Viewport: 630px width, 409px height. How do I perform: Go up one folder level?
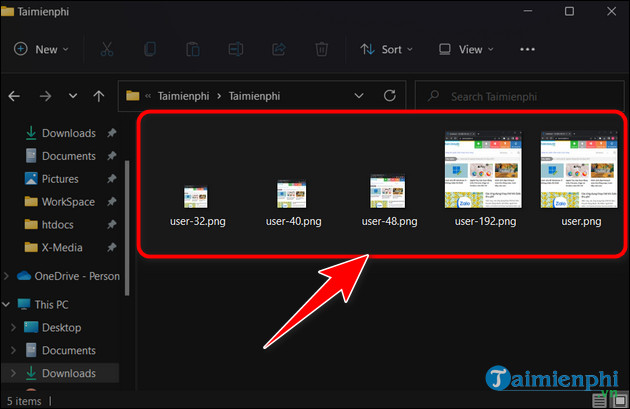pyautogui.click(x=99, y=96)
